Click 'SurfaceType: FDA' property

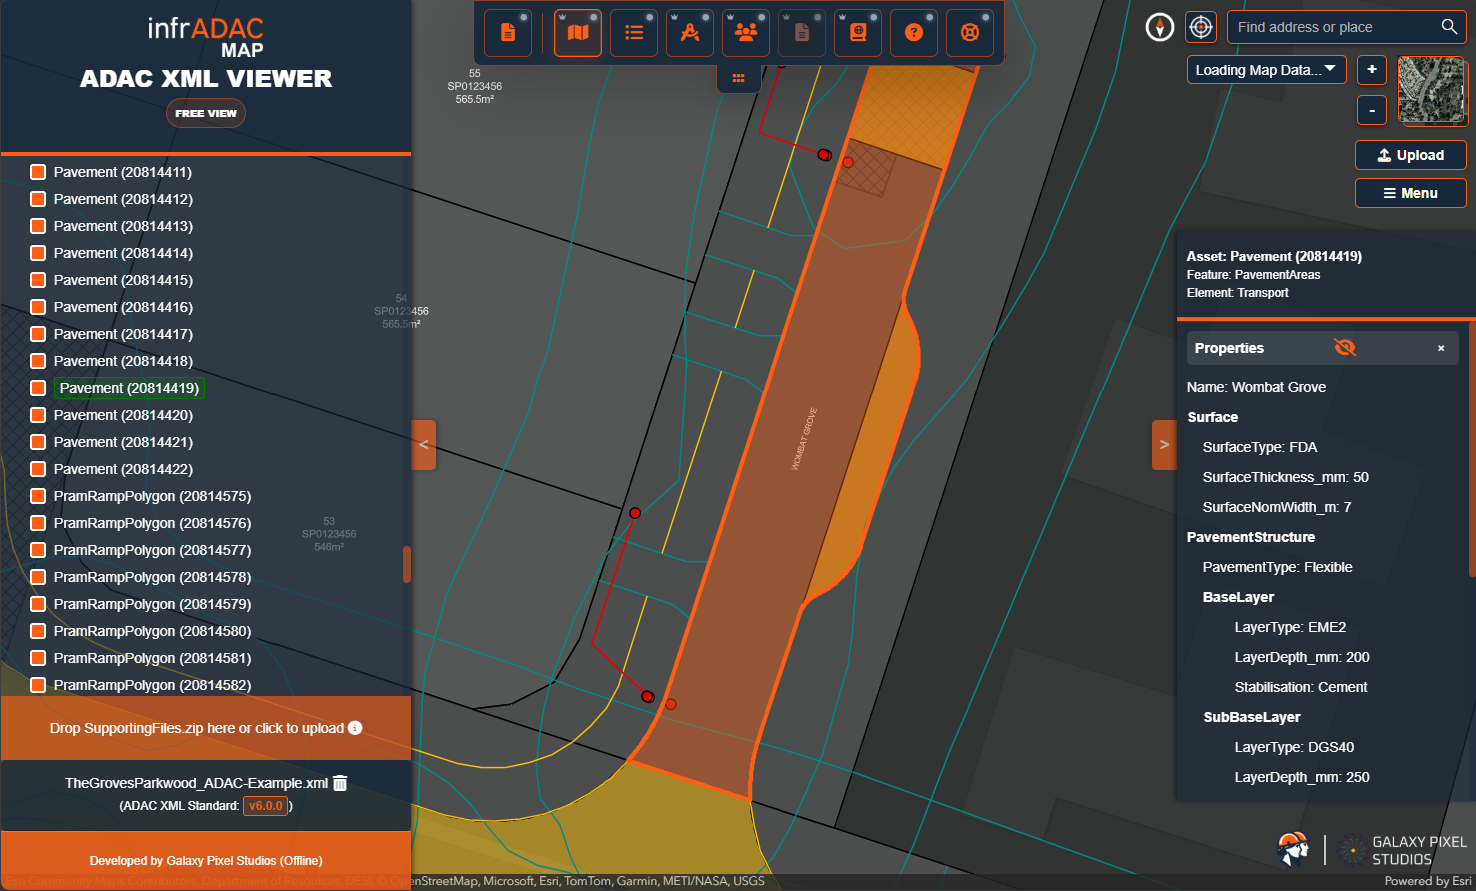(x=1259, y=447)
